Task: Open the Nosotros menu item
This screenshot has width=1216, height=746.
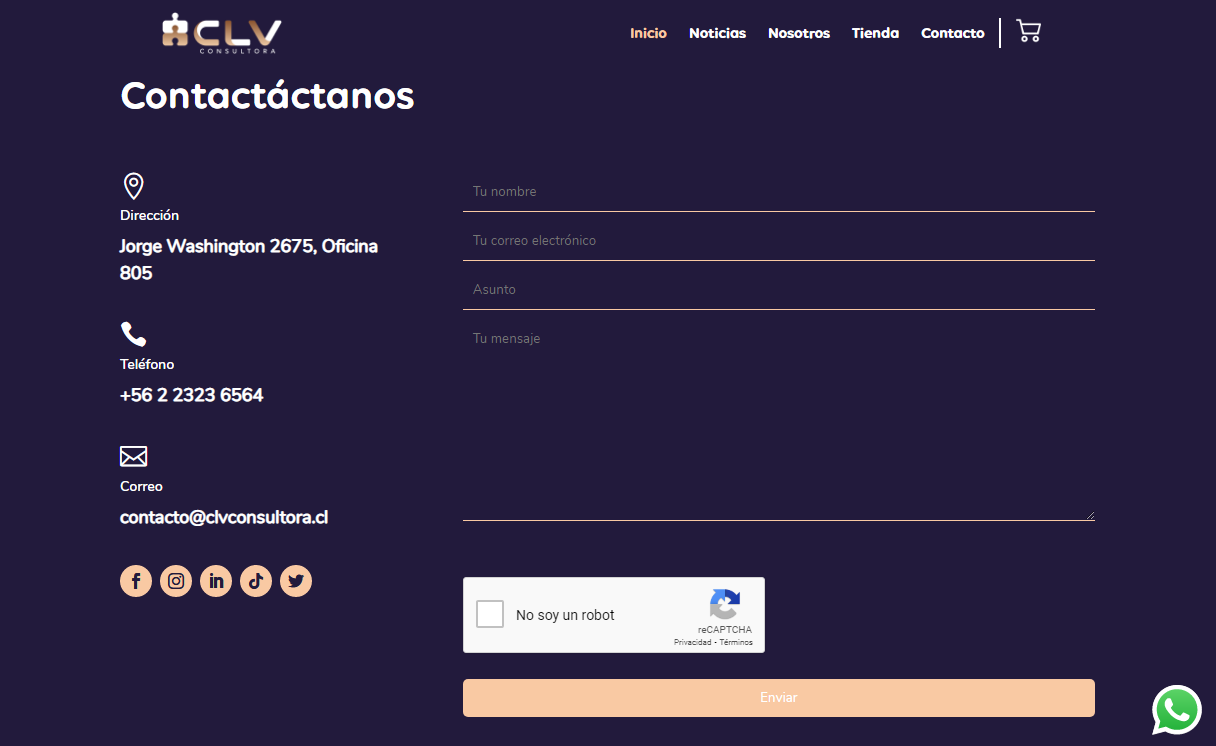Action: click(798, 33)
